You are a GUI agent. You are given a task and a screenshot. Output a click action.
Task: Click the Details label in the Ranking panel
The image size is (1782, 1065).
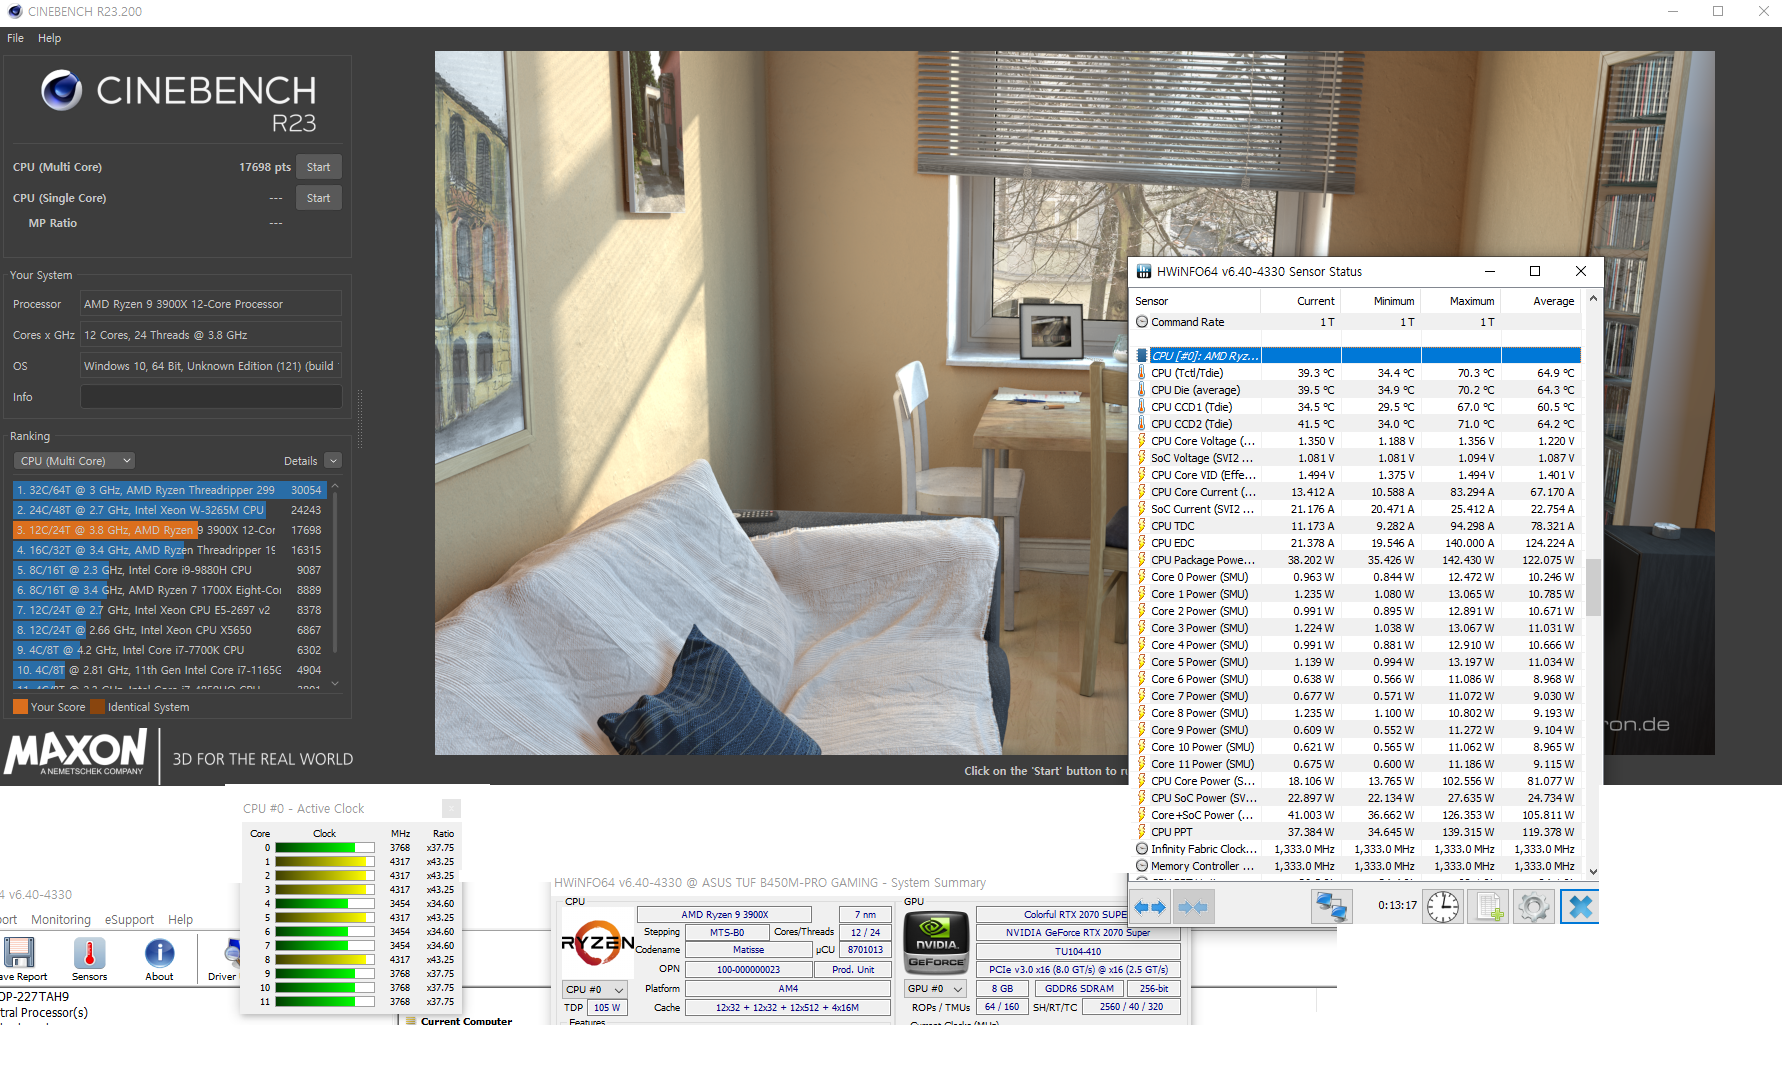pos(300,461)
